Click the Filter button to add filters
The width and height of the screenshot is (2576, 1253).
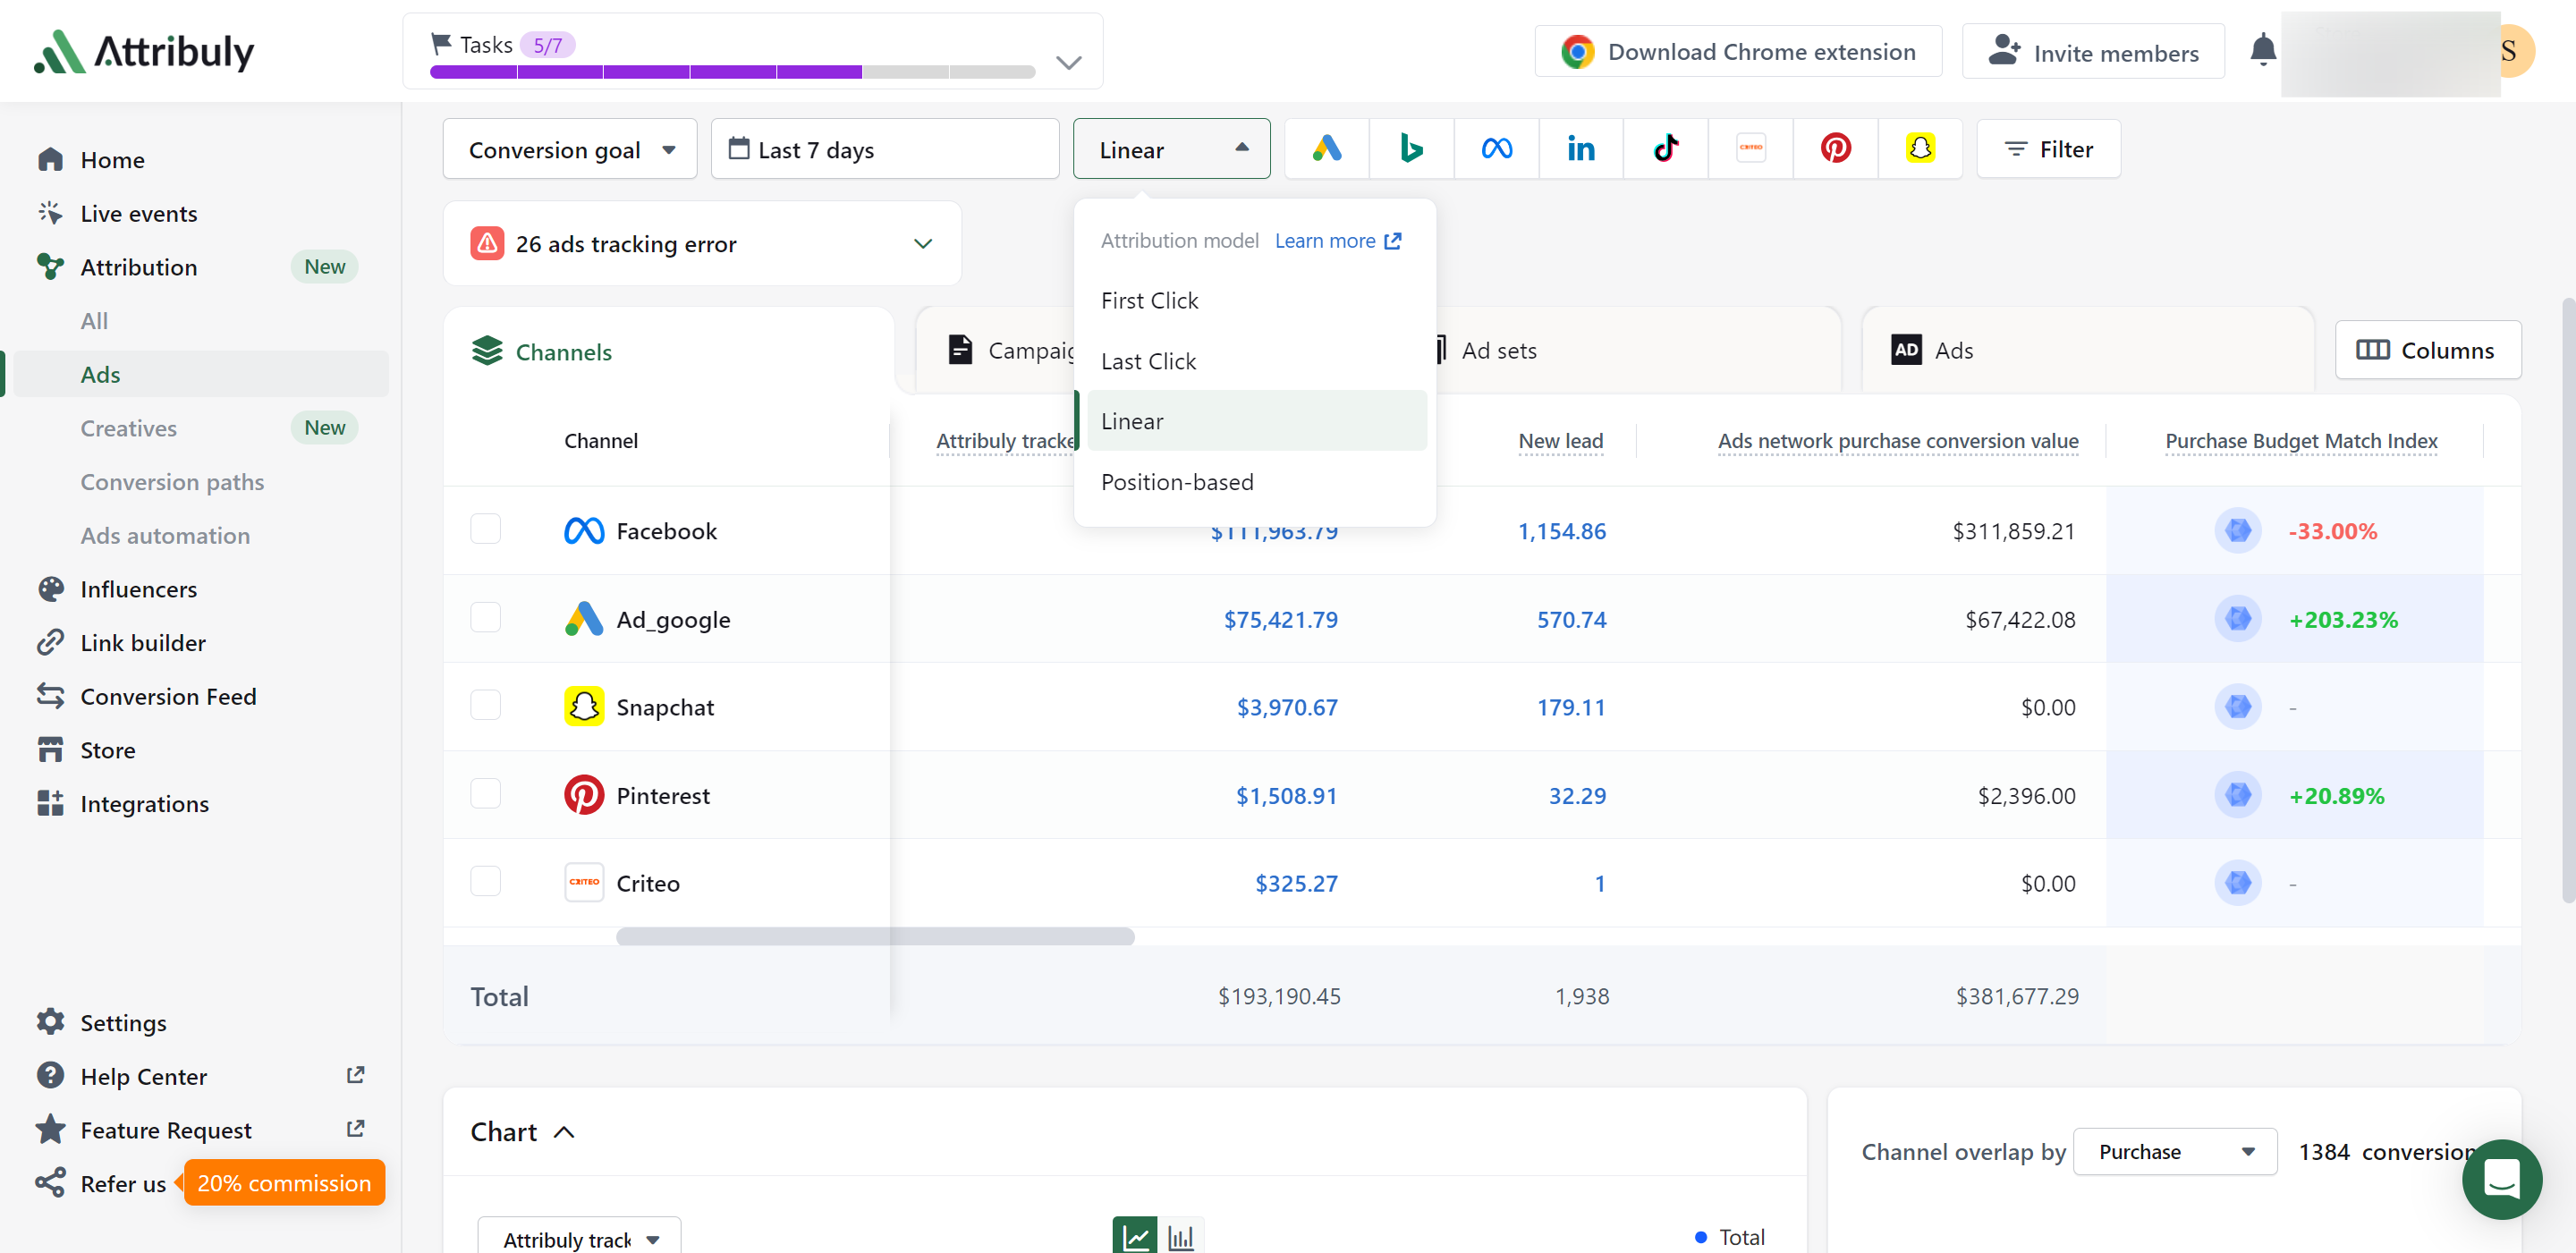(2048, 149)
